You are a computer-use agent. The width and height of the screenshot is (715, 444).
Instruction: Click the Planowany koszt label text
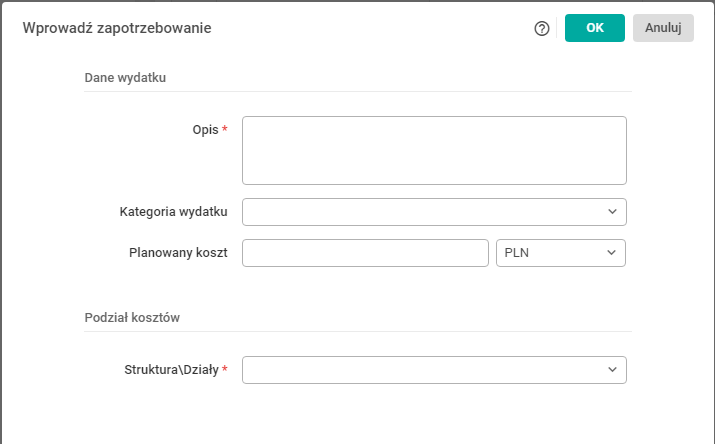178,253
